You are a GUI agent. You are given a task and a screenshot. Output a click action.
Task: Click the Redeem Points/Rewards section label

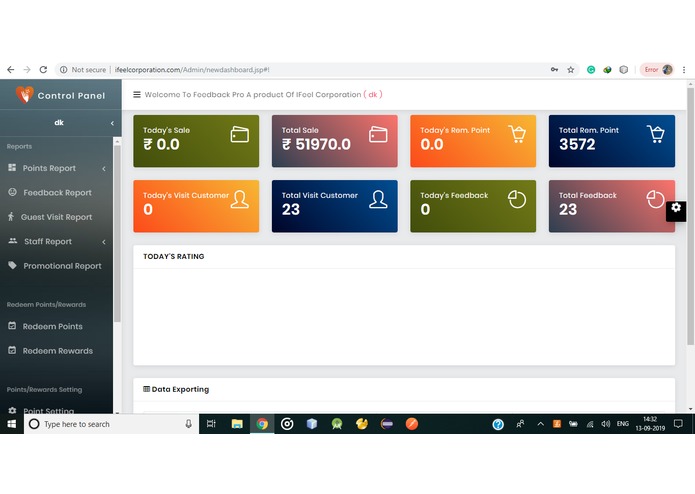coord(47,305)
